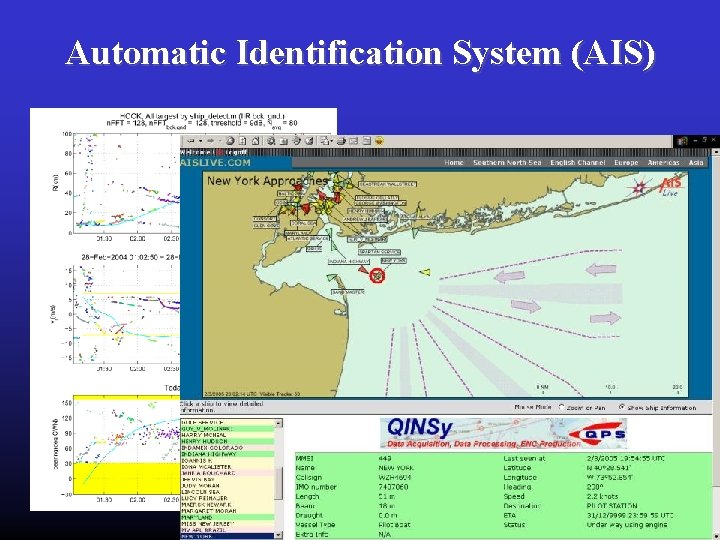Select MARYLAND in the ship list

pyautogui.click(x=227, y=518)
